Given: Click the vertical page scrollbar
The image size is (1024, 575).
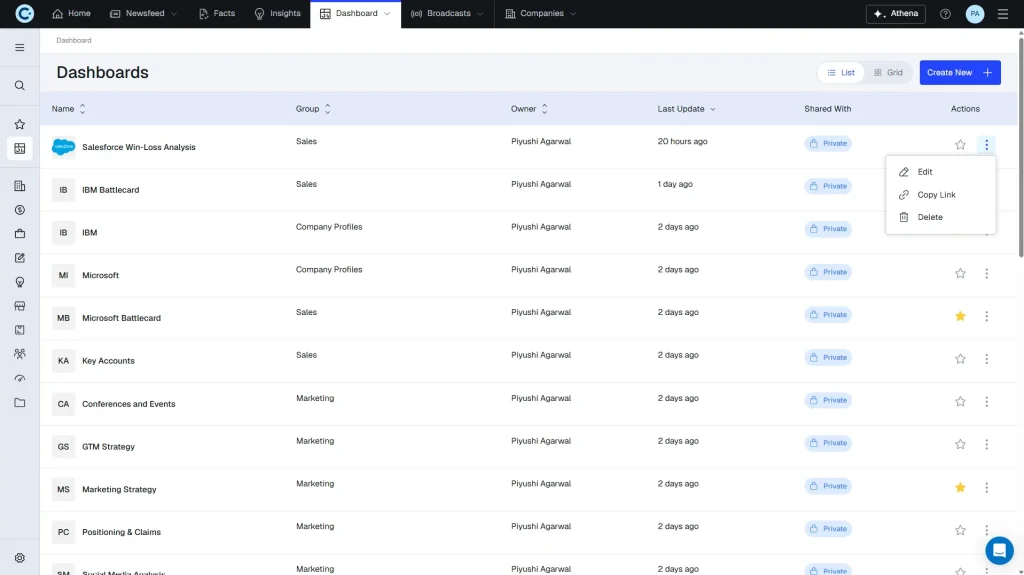Looking at the screenshot, I should tap(1020, 147).
